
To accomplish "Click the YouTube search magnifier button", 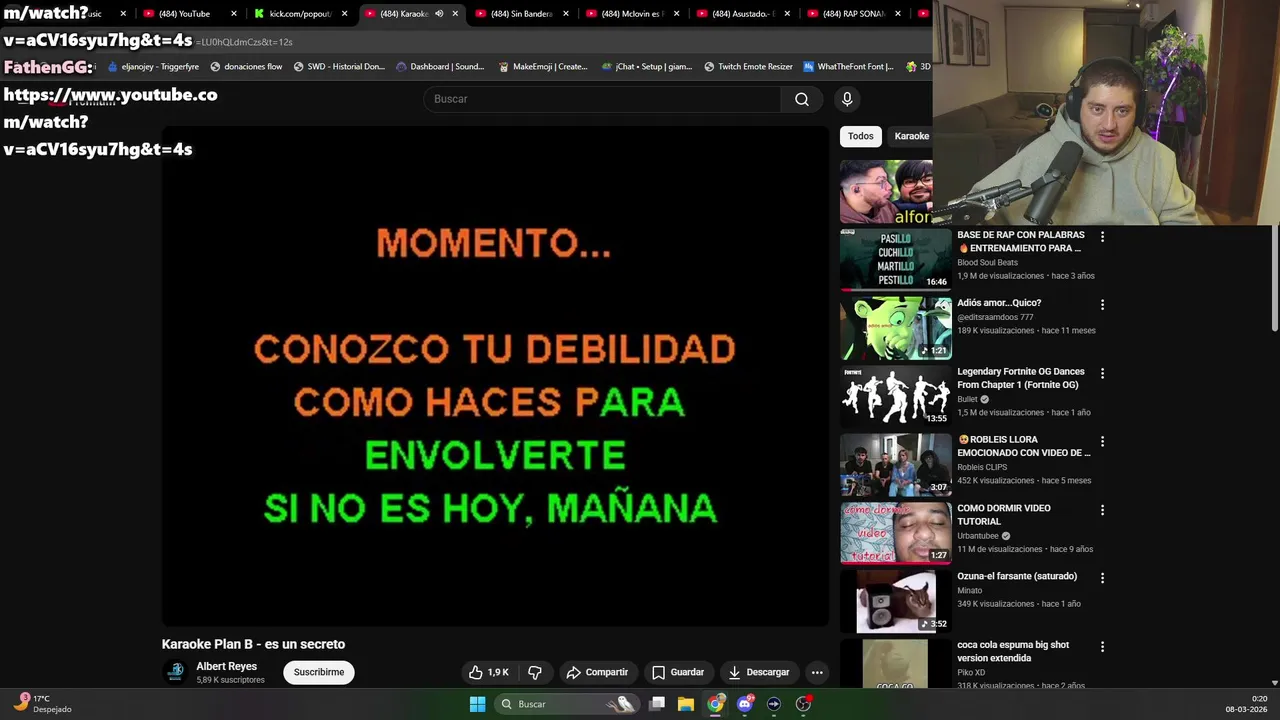I will tap(802, 99).
